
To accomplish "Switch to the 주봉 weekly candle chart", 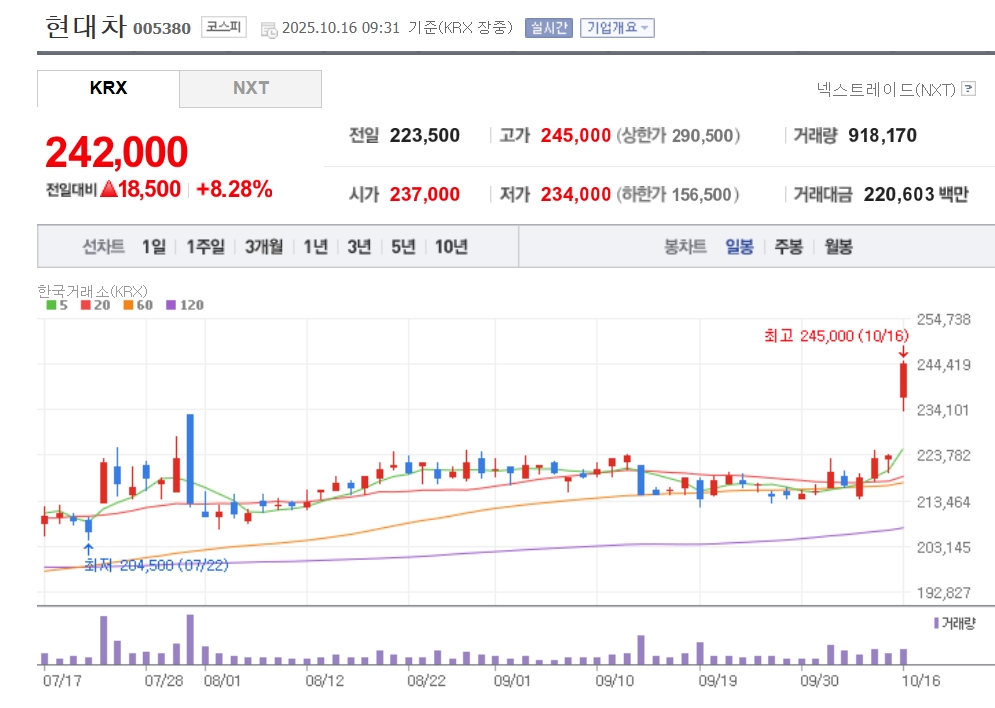I will (789, 246).
